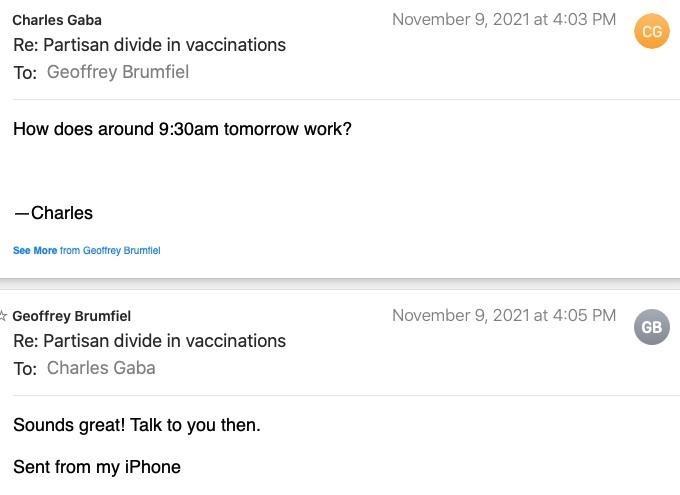Click the "Sounds great! Talk to you then." text
Screen dimensions: 680x495
click(x=136, y=425)
